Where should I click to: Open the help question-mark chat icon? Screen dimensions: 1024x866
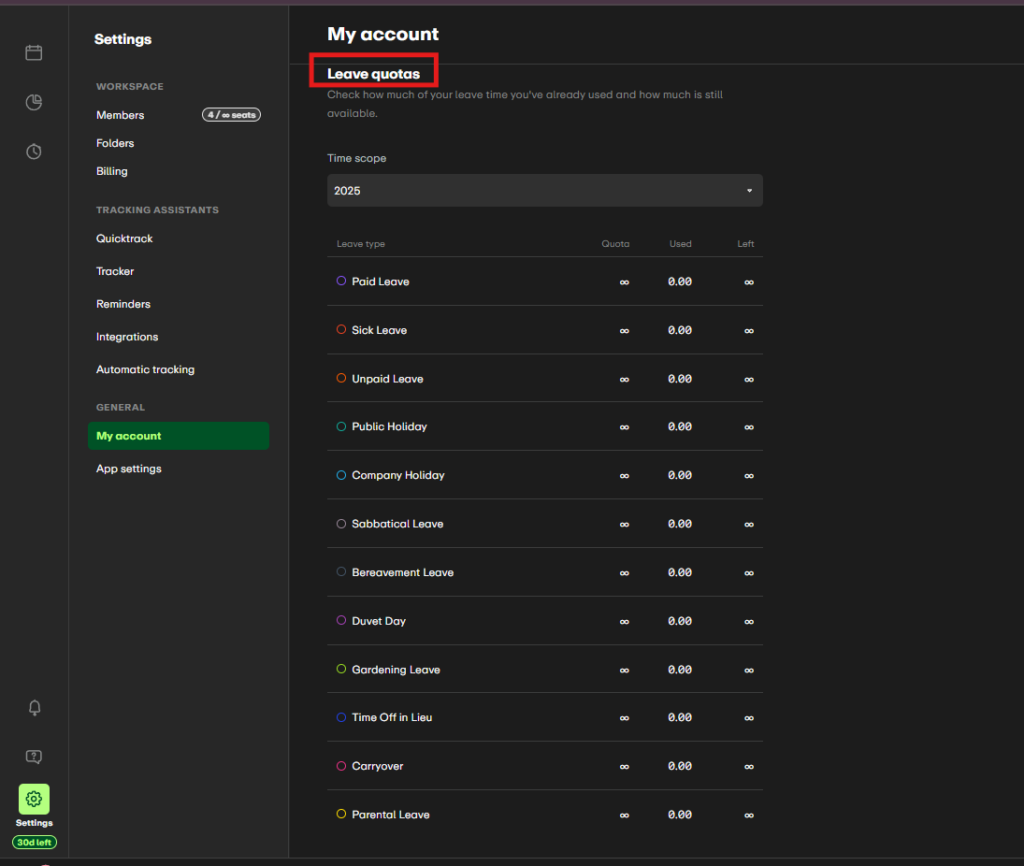[x=34, y=756]
